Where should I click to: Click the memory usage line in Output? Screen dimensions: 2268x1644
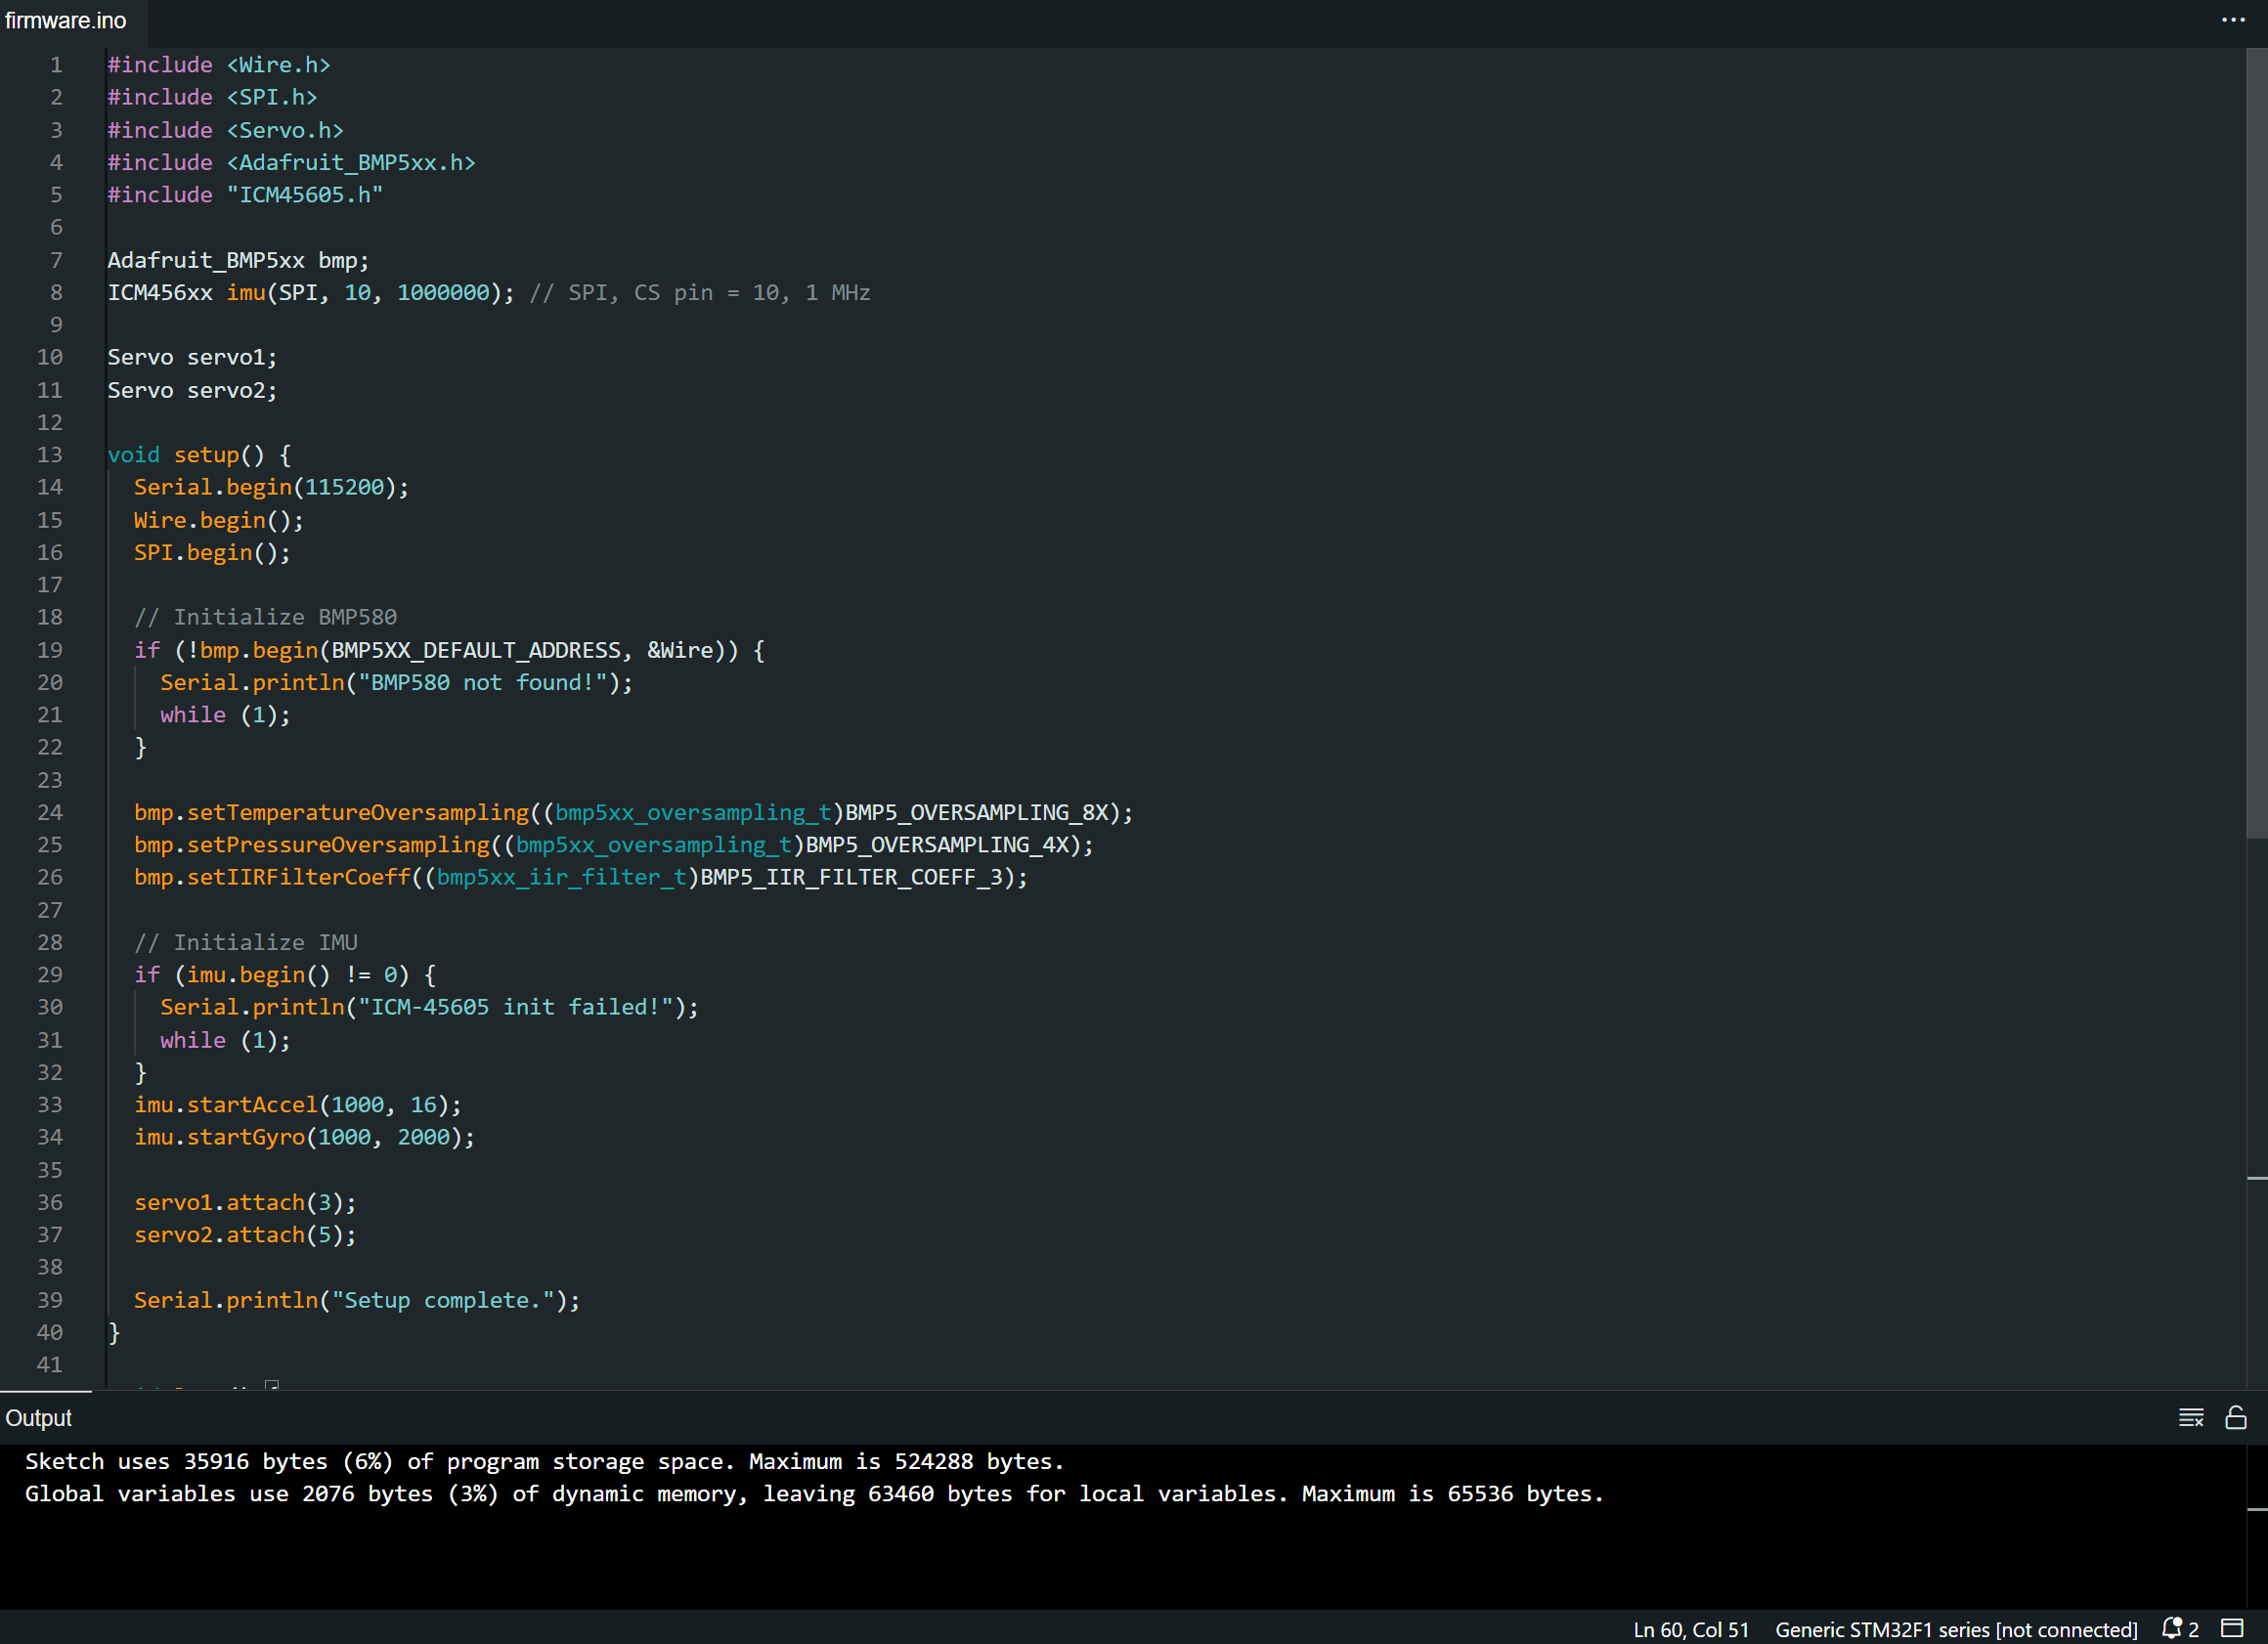pyautogui.click(x=814, y=1493)
